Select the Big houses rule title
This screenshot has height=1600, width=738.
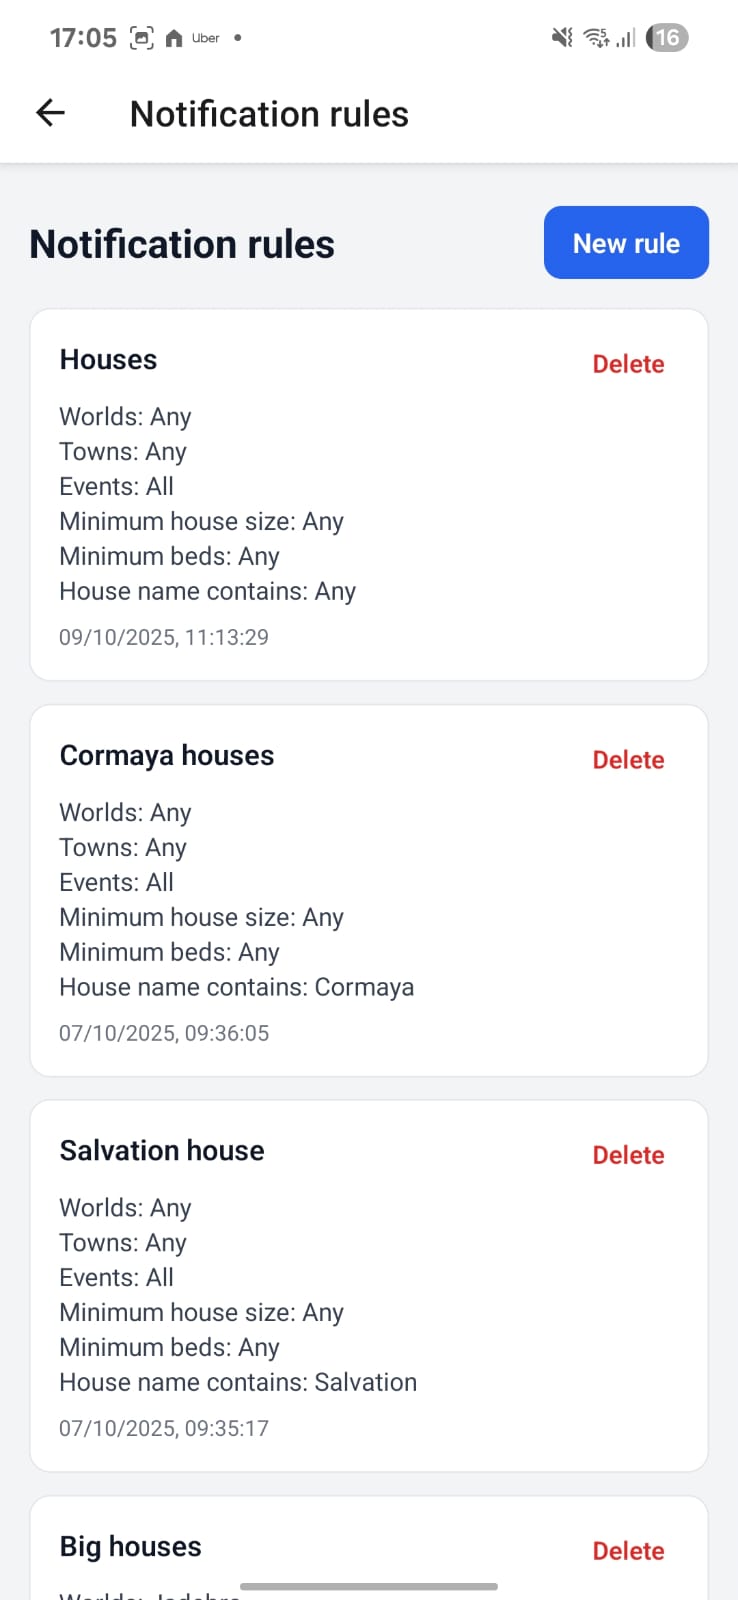[x=130, y=1547]
